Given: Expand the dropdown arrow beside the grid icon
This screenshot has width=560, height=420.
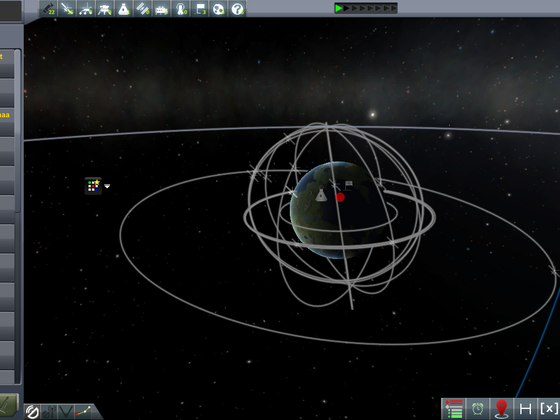Looking at the screenshot, I should (x=107, y=186).
